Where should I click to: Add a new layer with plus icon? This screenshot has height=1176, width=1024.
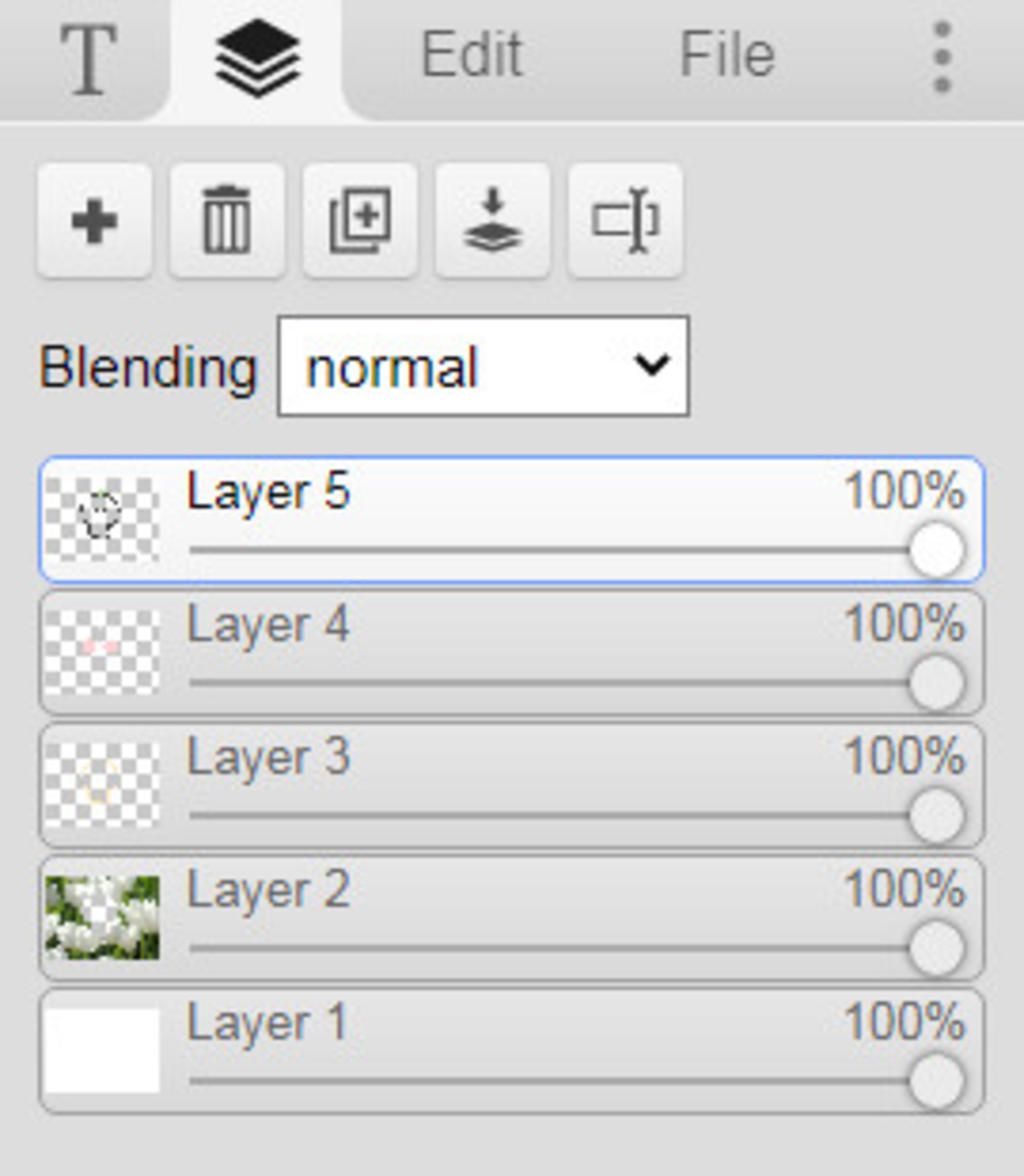95,220
